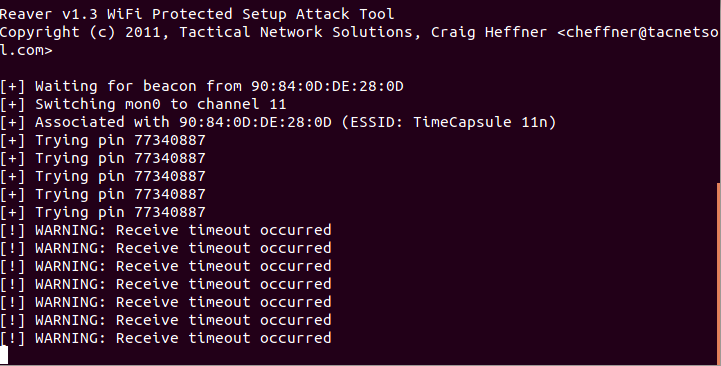Click the 'Associated with' text
This screenshot has height=366, width=721.
[103, 122]
